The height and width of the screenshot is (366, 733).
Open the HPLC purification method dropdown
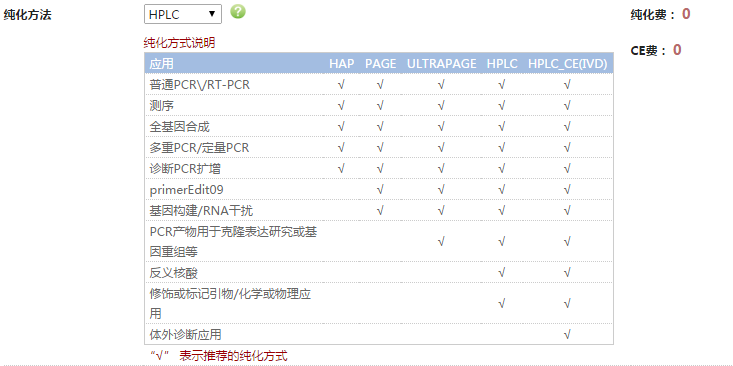coord(183,14)
